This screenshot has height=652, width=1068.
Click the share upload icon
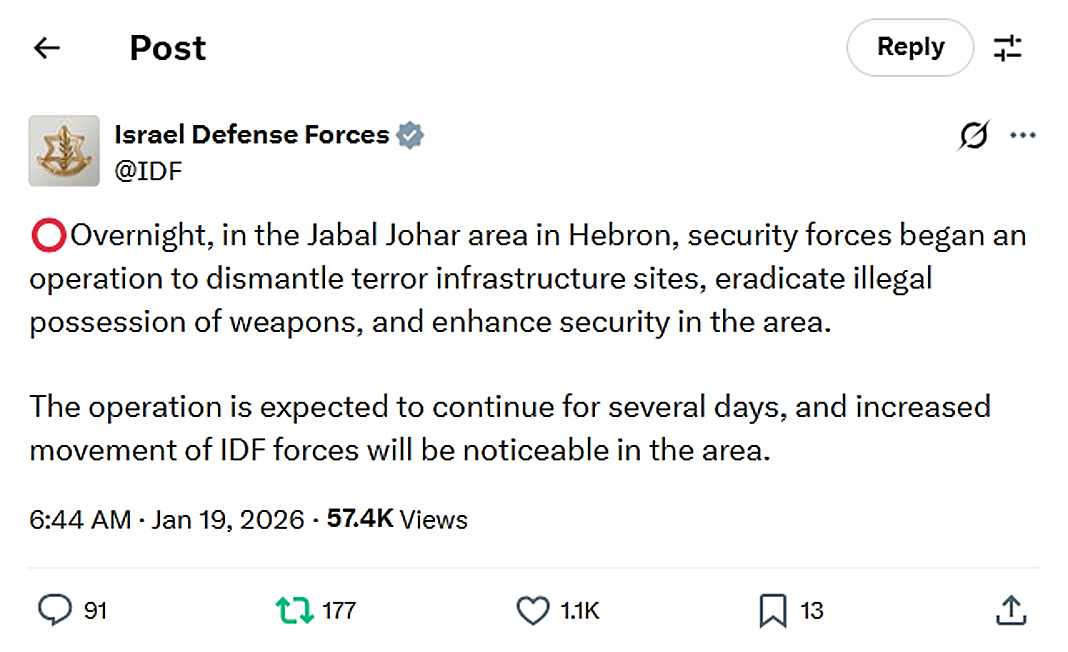pyautogui.click(x=1010, y=610)
